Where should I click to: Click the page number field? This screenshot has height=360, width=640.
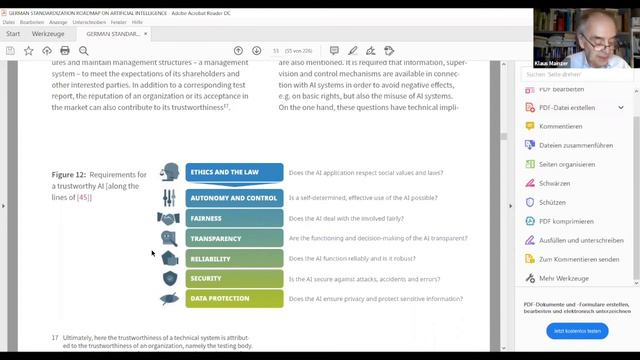[x=276, y=51]
